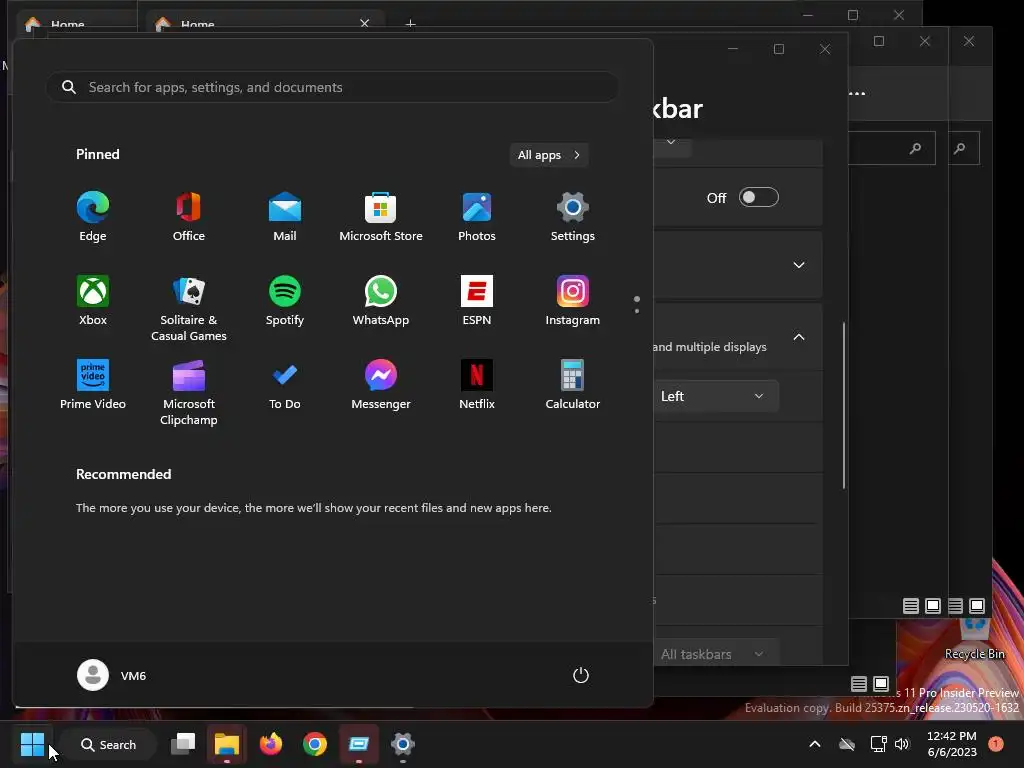Open Settings from pinned apps
The height and width of the screenshot is (768, 1024).
click(573, 217)
